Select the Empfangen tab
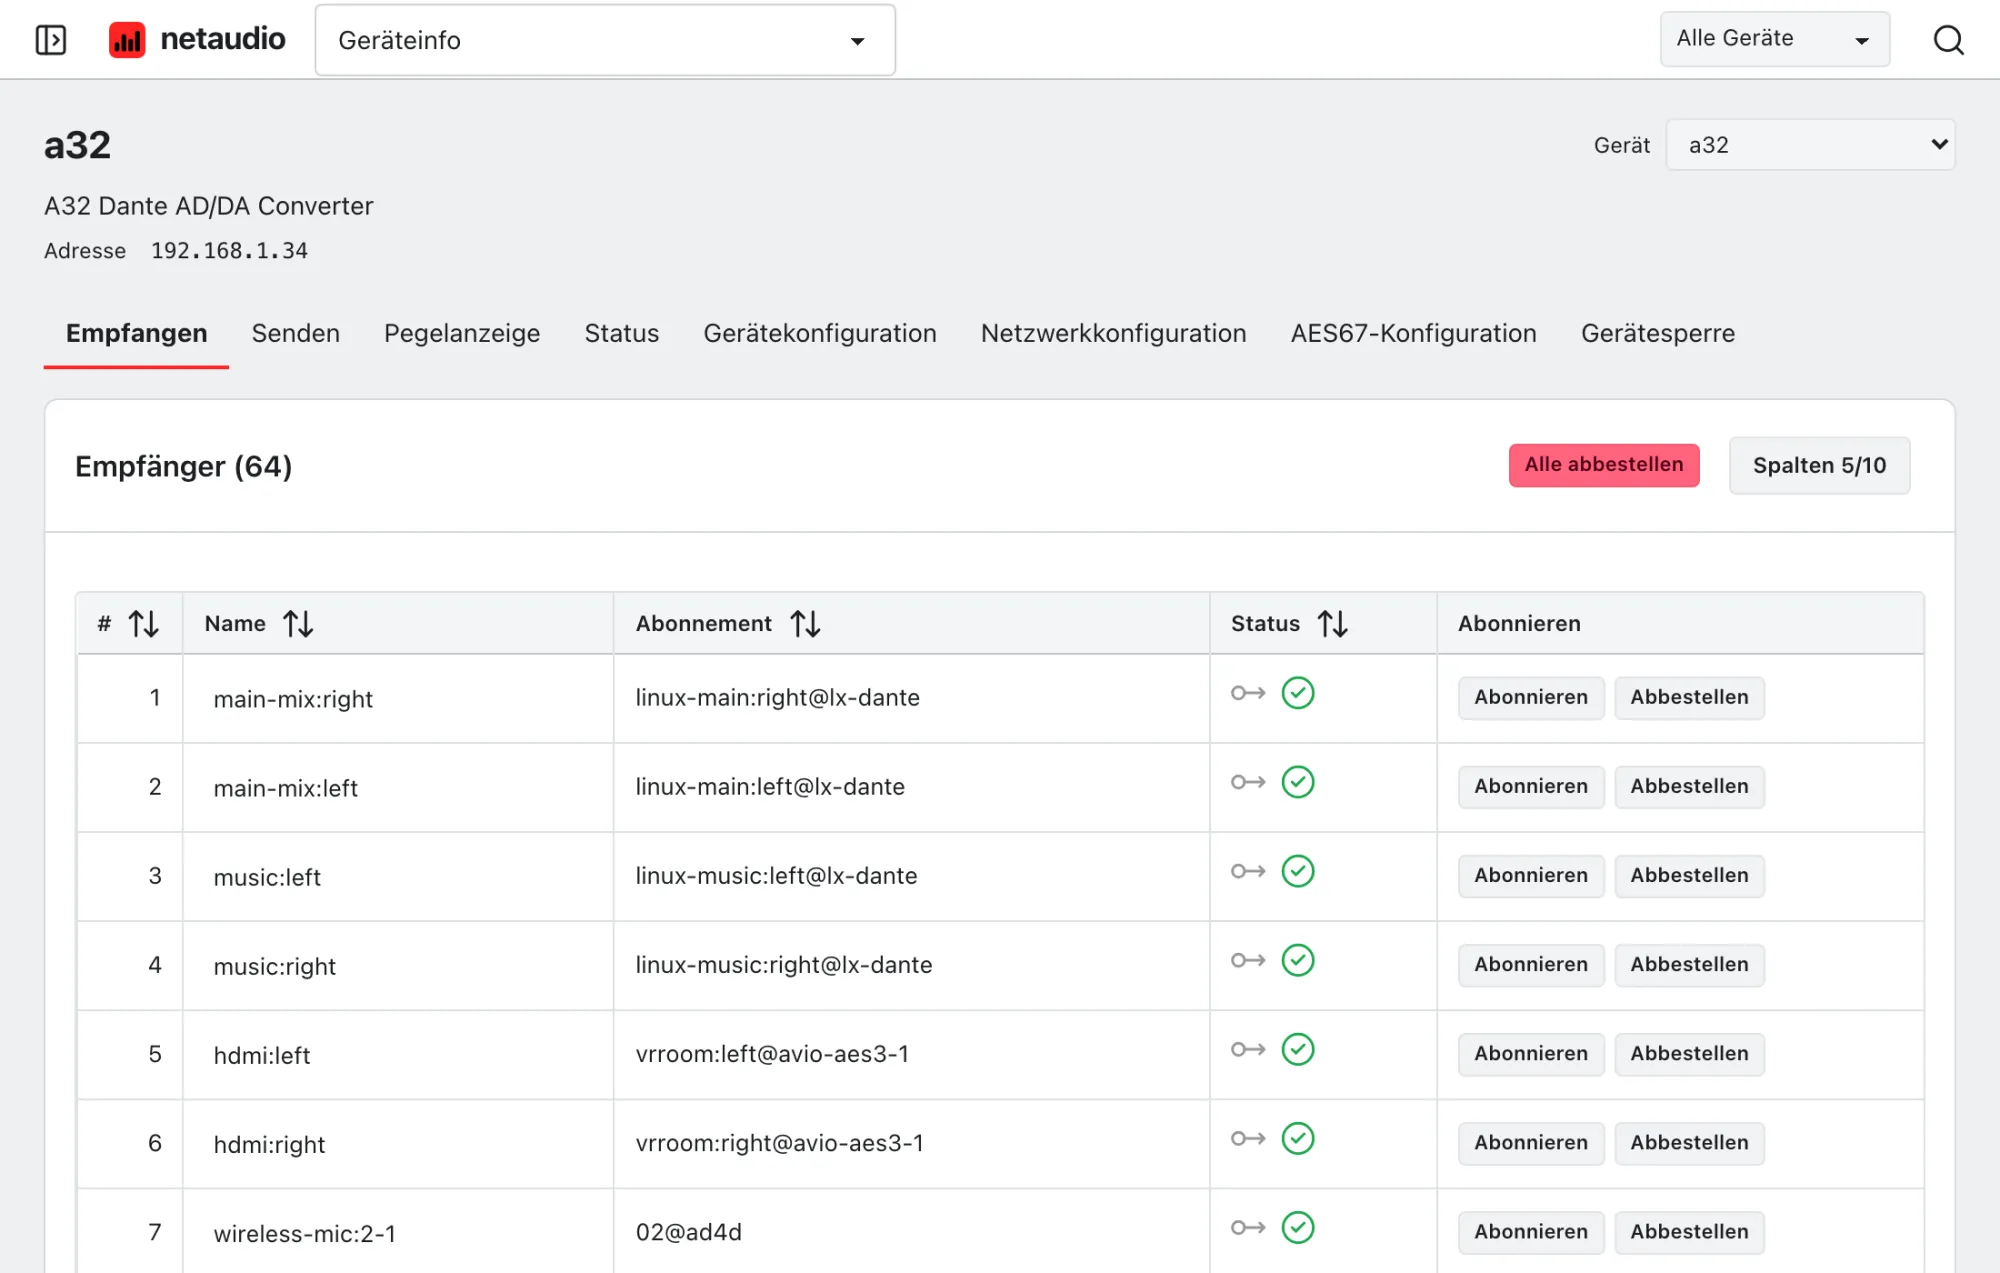The height and width of the screenshot is (1273, 2000). (137, 333)
